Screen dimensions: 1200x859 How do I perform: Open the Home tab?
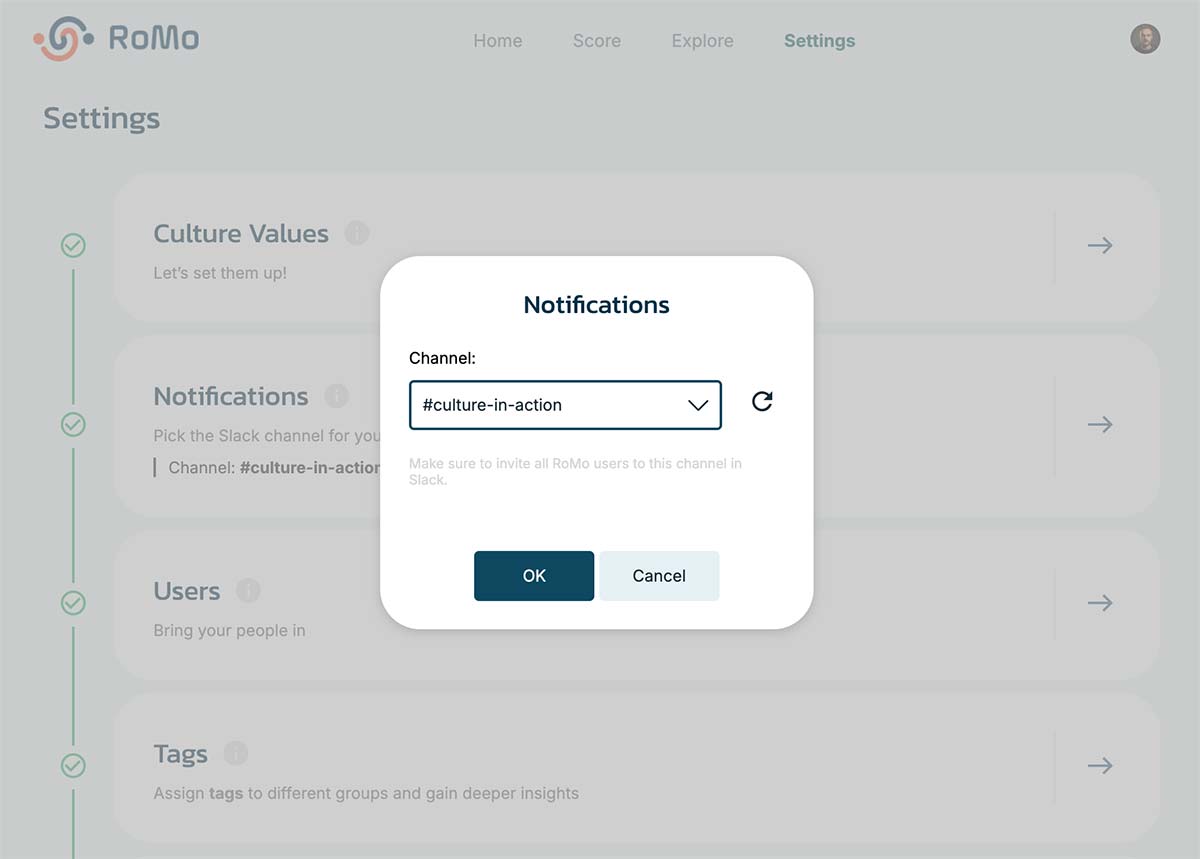click(x=498, y=41)
